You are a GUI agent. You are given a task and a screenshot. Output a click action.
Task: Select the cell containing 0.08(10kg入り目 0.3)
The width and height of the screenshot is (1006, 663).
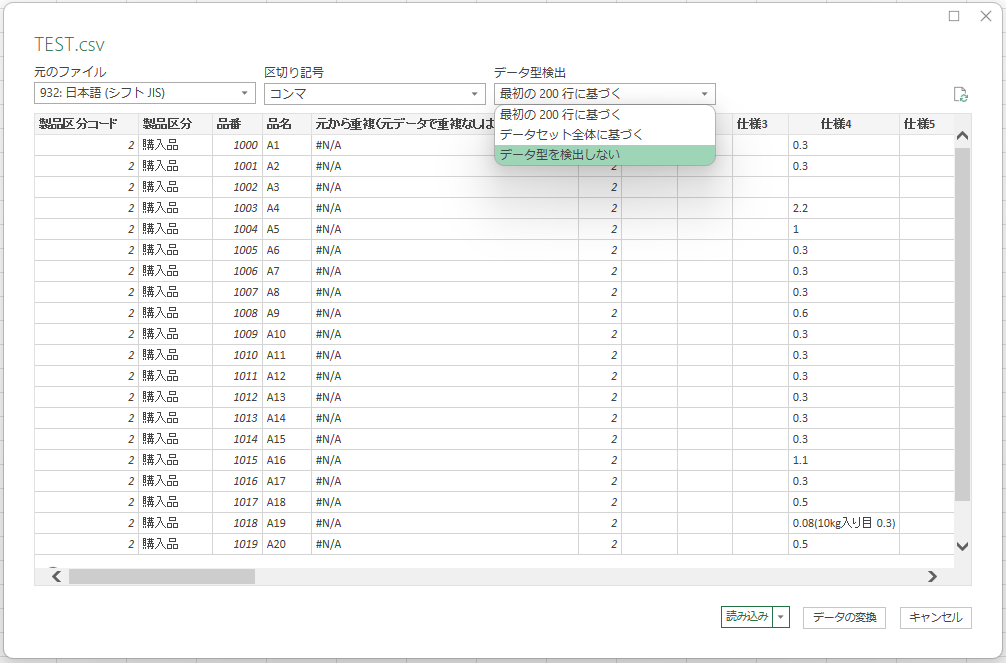pos(843,523)
